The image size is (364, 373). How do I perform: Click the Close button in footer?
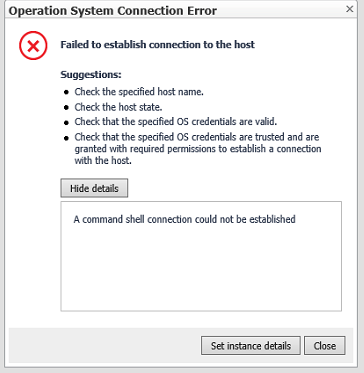(x=325, y=346)
